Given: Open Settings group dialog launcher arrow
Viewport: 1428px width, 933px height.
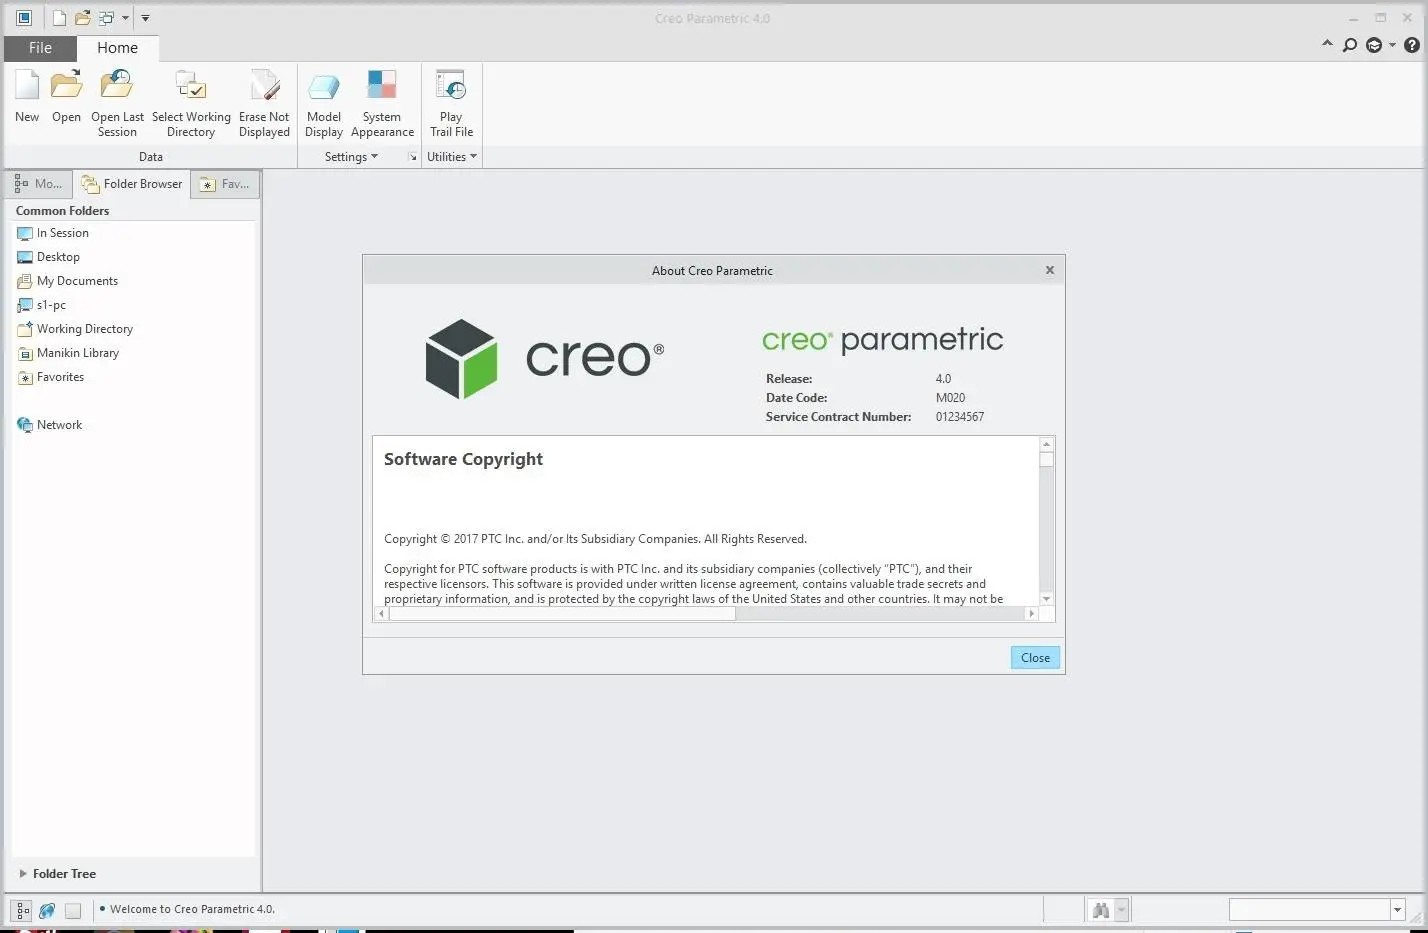Looking at the screenshot, I should [x=412, y=157].
